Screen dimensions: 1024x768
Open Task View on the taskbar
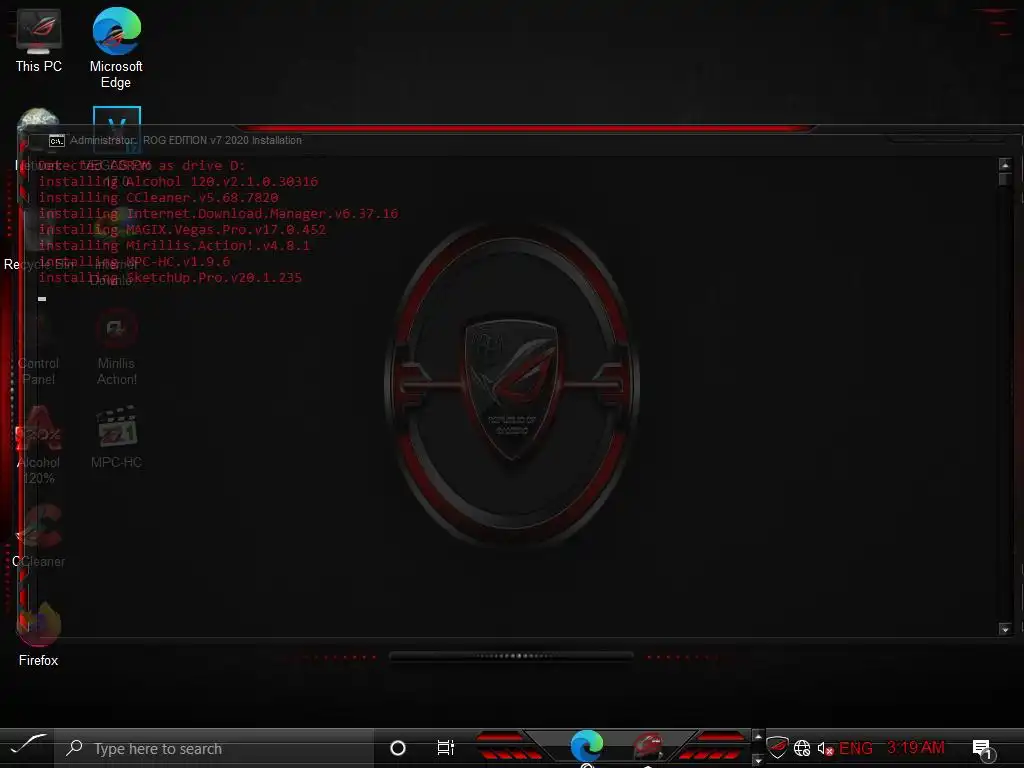click(445, 748)
